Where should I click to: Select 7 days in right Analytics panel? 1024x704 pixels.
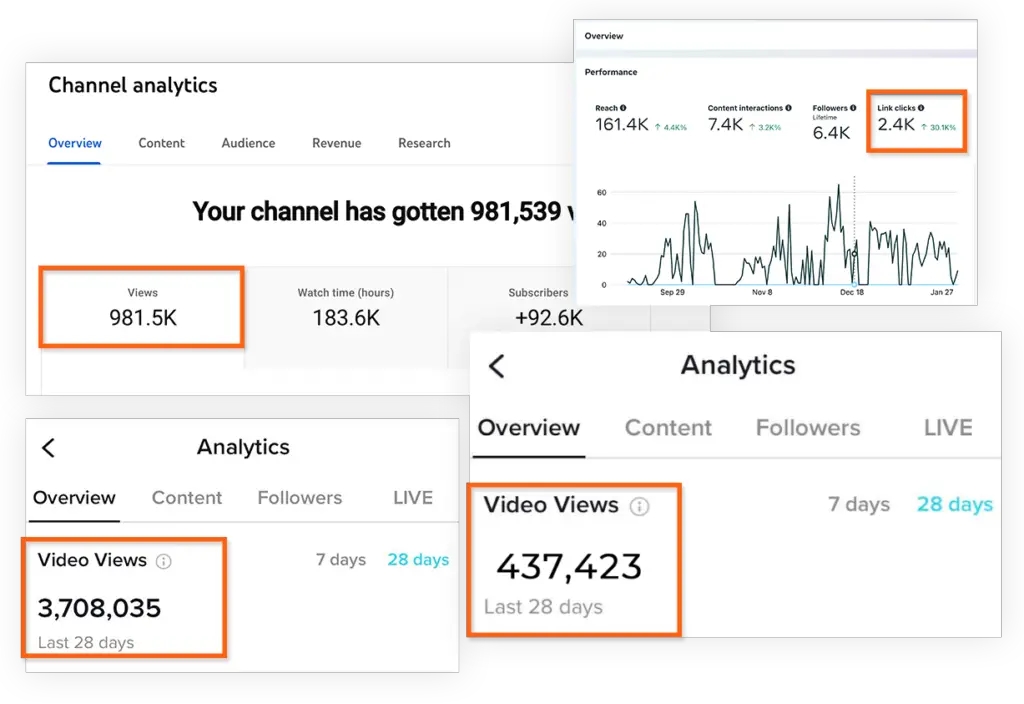tap(859, 504)
